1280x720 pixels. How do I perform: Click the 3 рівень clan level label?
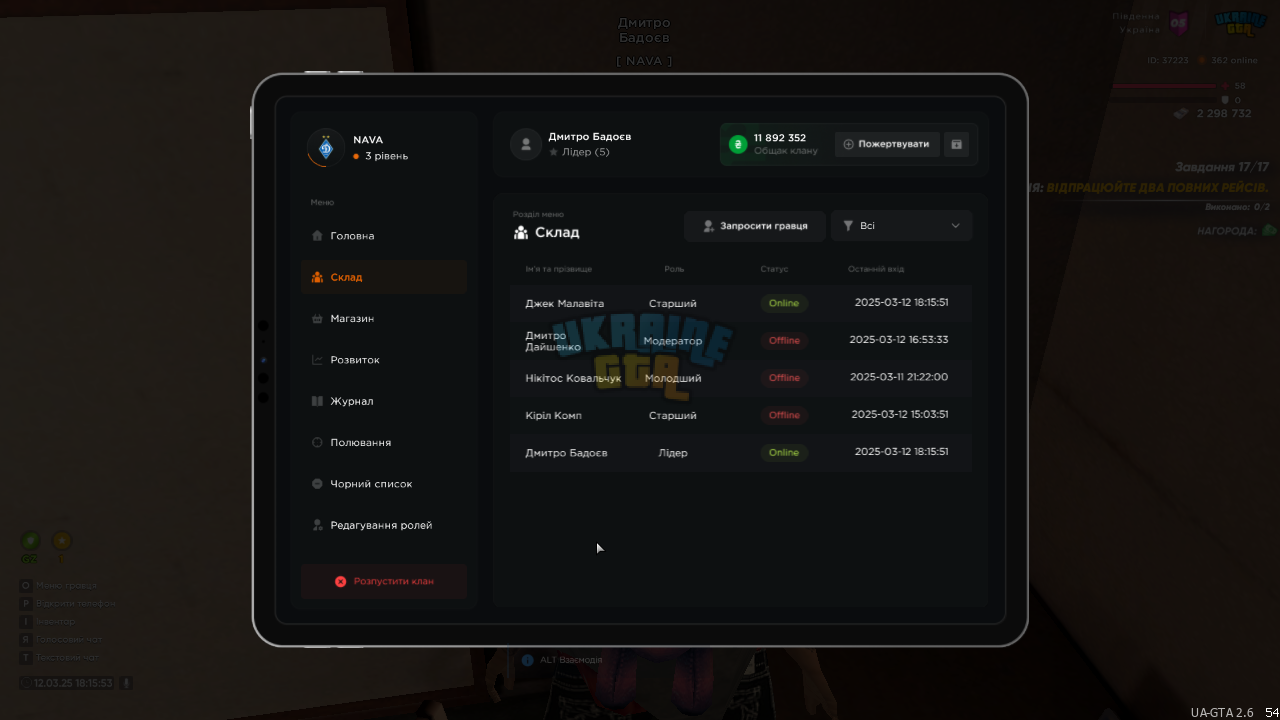[x=386, y=156]
